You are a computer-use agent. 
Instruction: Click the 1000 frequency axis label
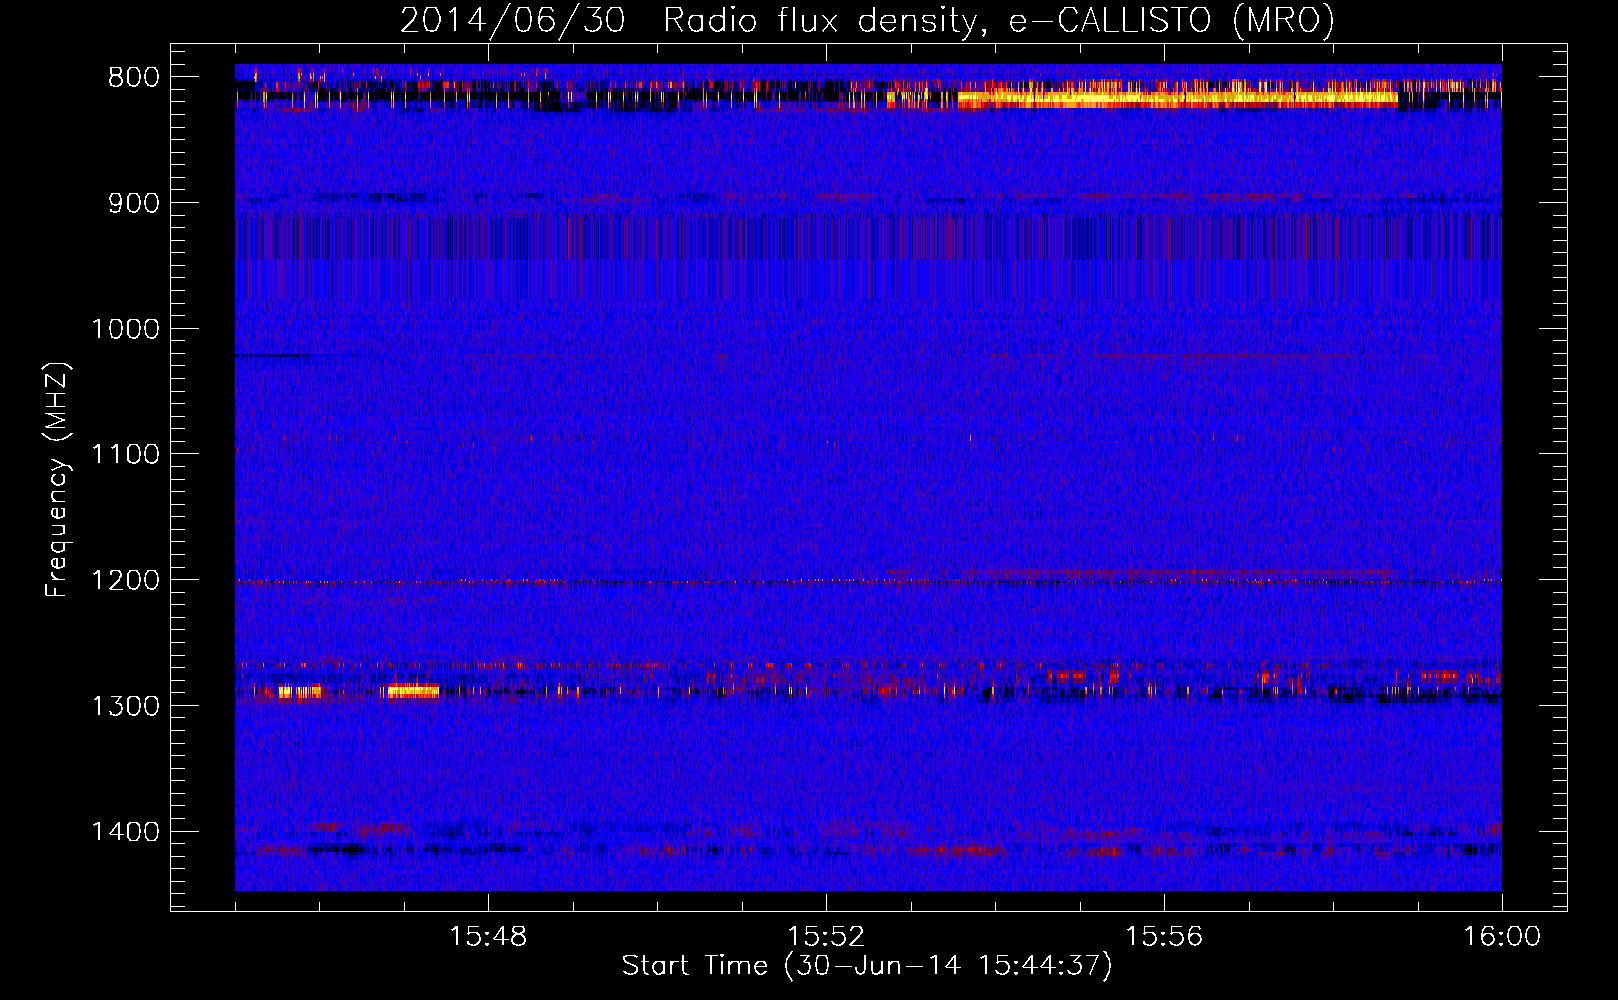click(126, 329)
